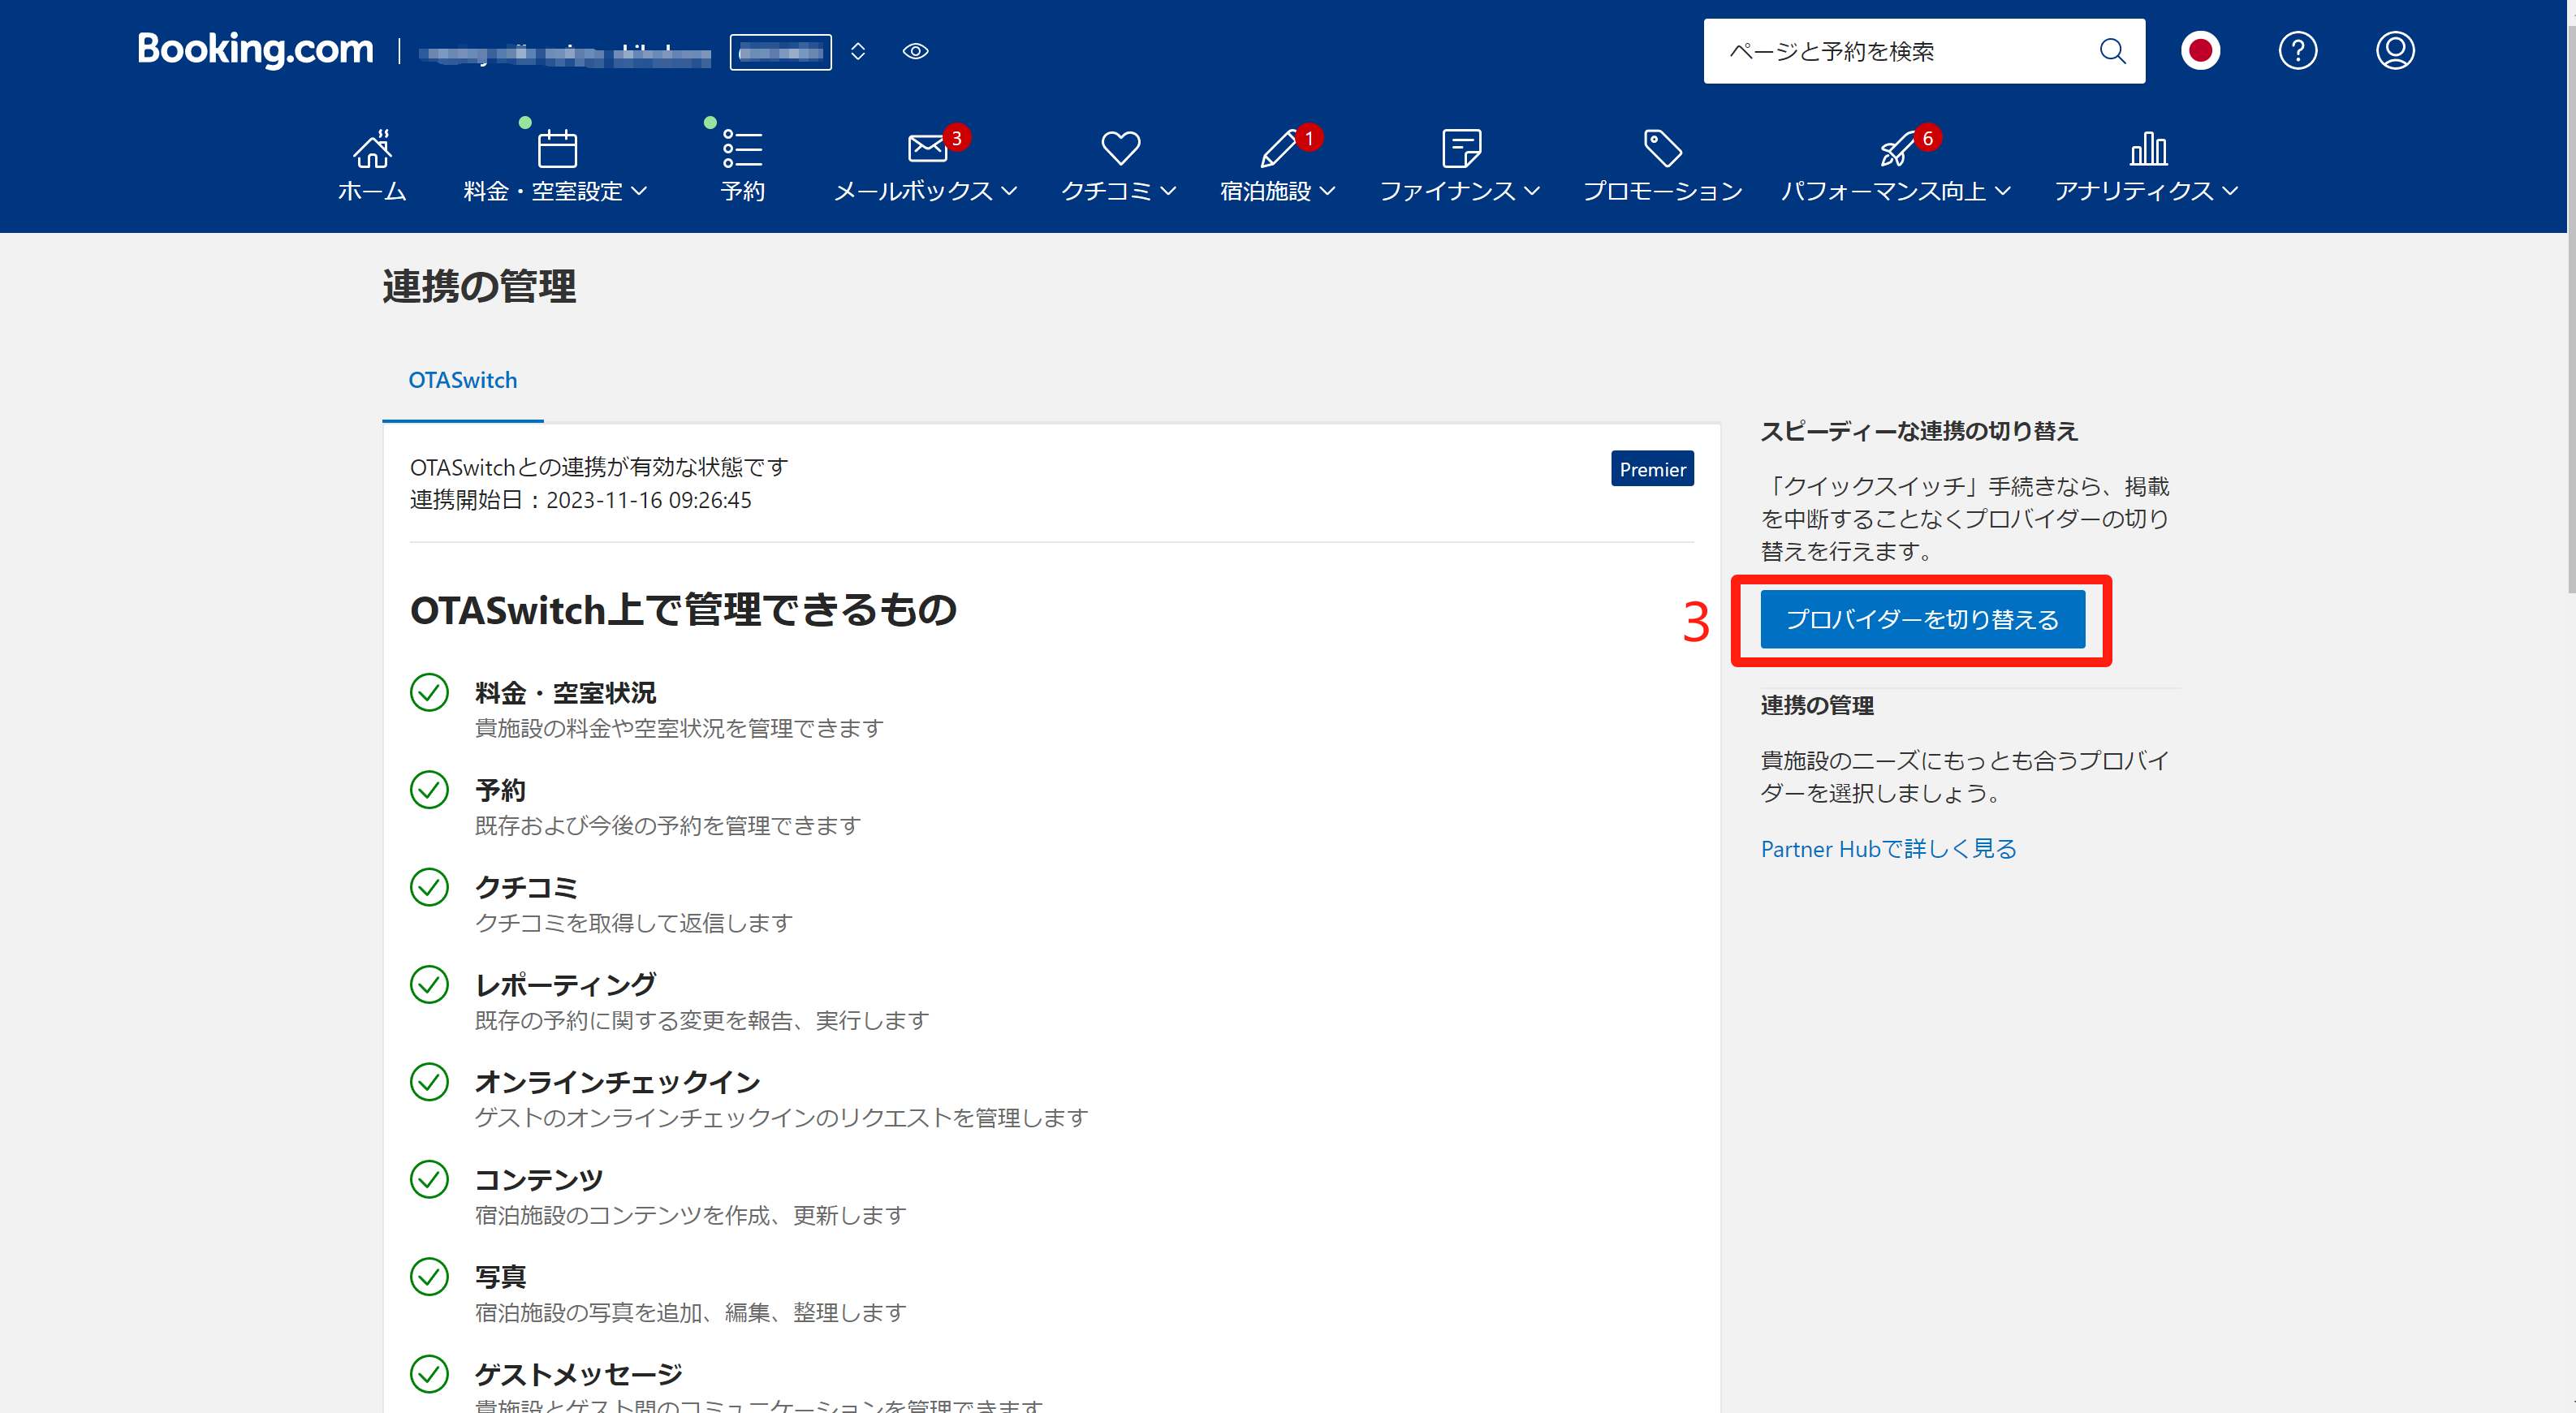This screenshot has height=1413, width=2576.
Task: Open the 予約 menu label
Action: click(742, 191)
